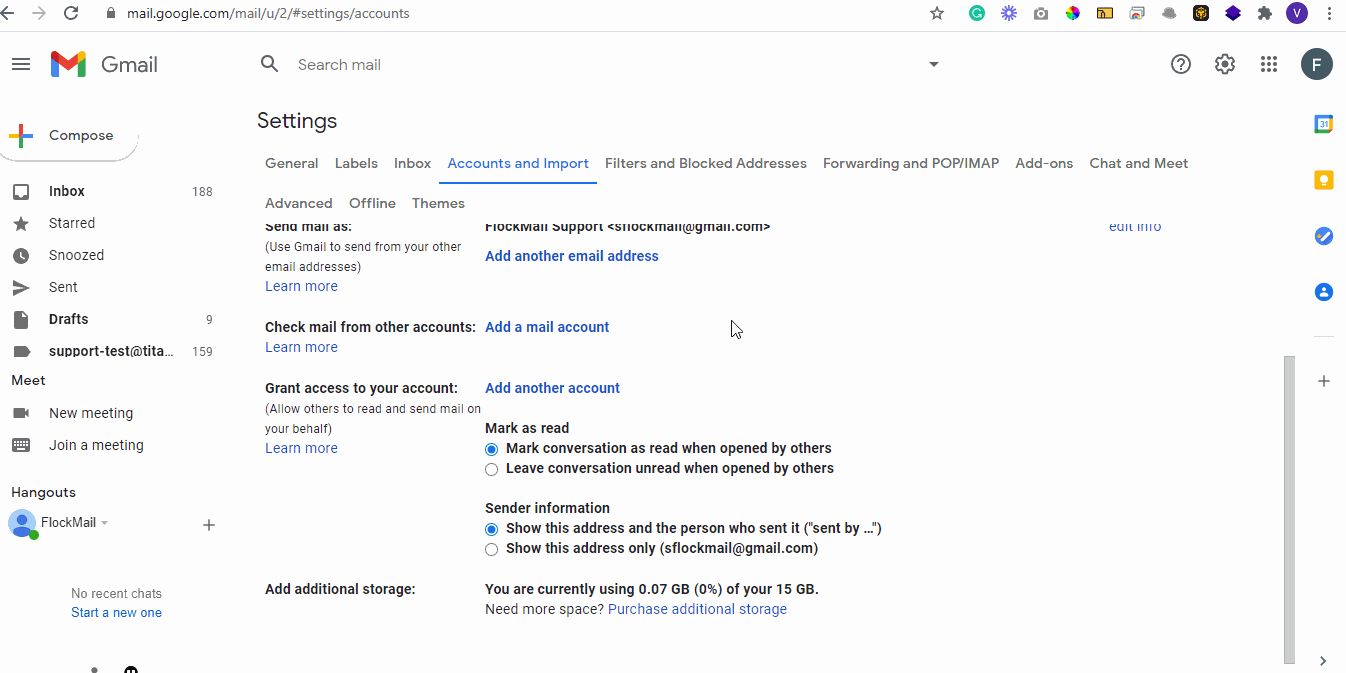The height and width of the screenshot is (673, 1346).
Task: Open the Snoozed messages section
Action: (x=74, y=255)
